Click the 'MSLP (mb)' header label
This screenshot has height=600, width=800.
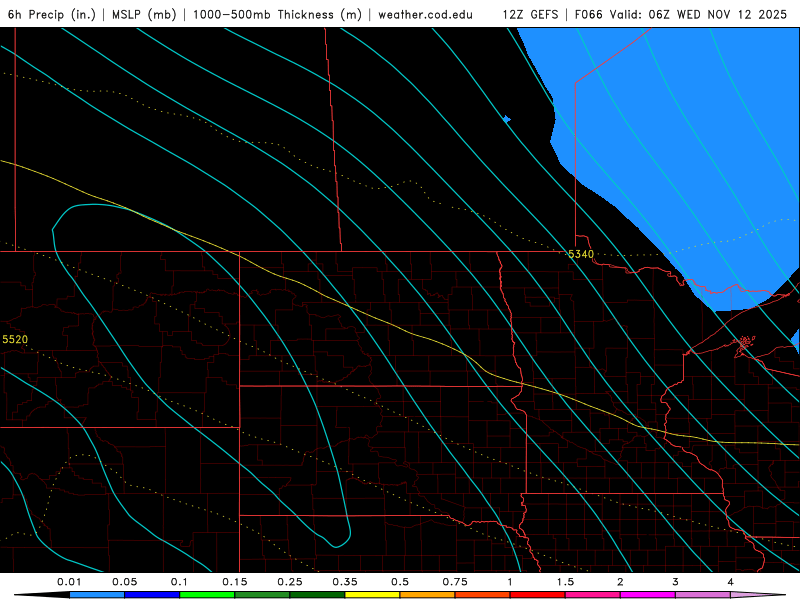tap(144, 14)
